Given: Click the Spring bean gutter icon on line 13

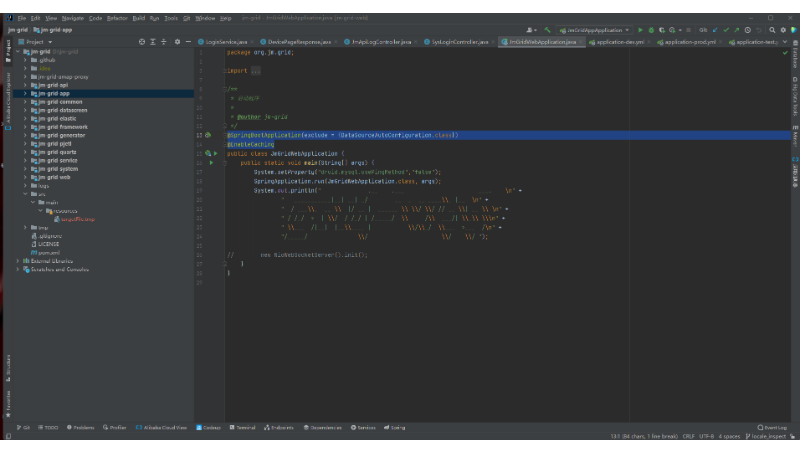Looking at the screenshot, I should (208, 135).
